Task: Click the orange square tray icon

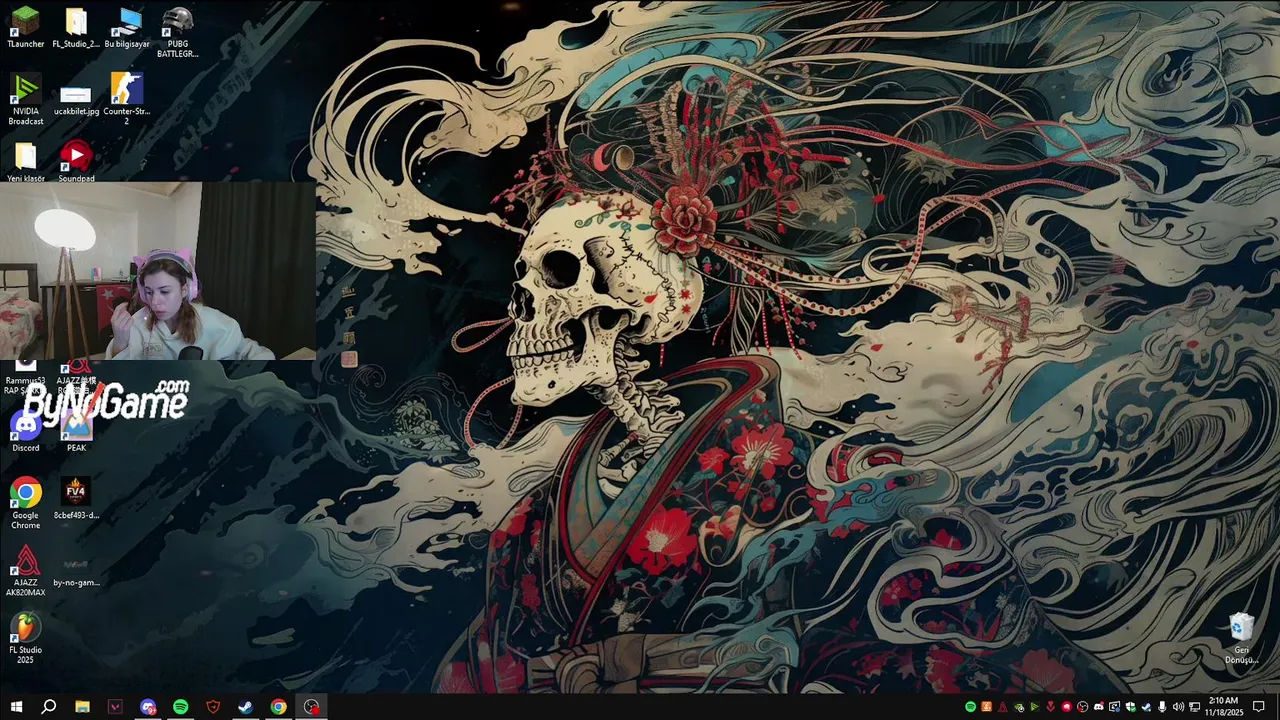Action: [x=986, y=707]
